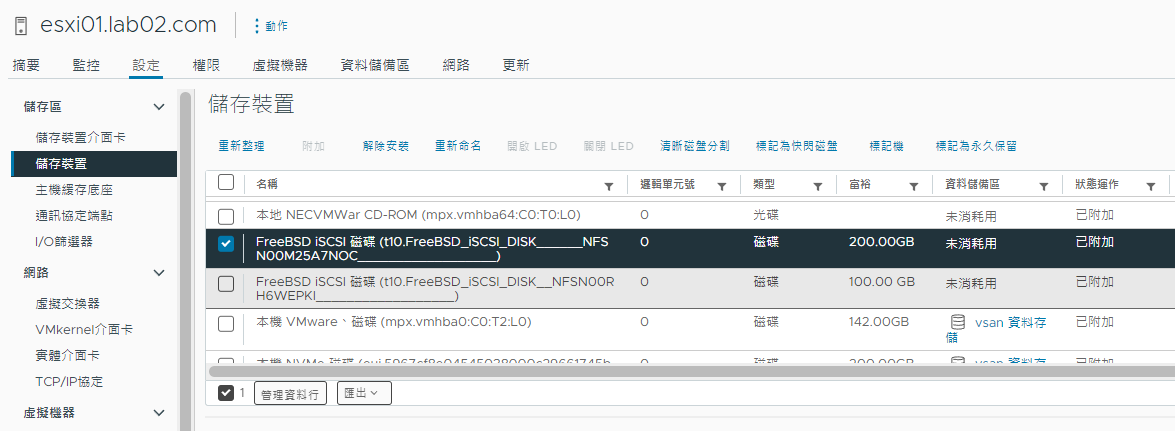
Task: Click the 142.00GB capacity cell
Action: pyautogui.click(x=879, y=322)
